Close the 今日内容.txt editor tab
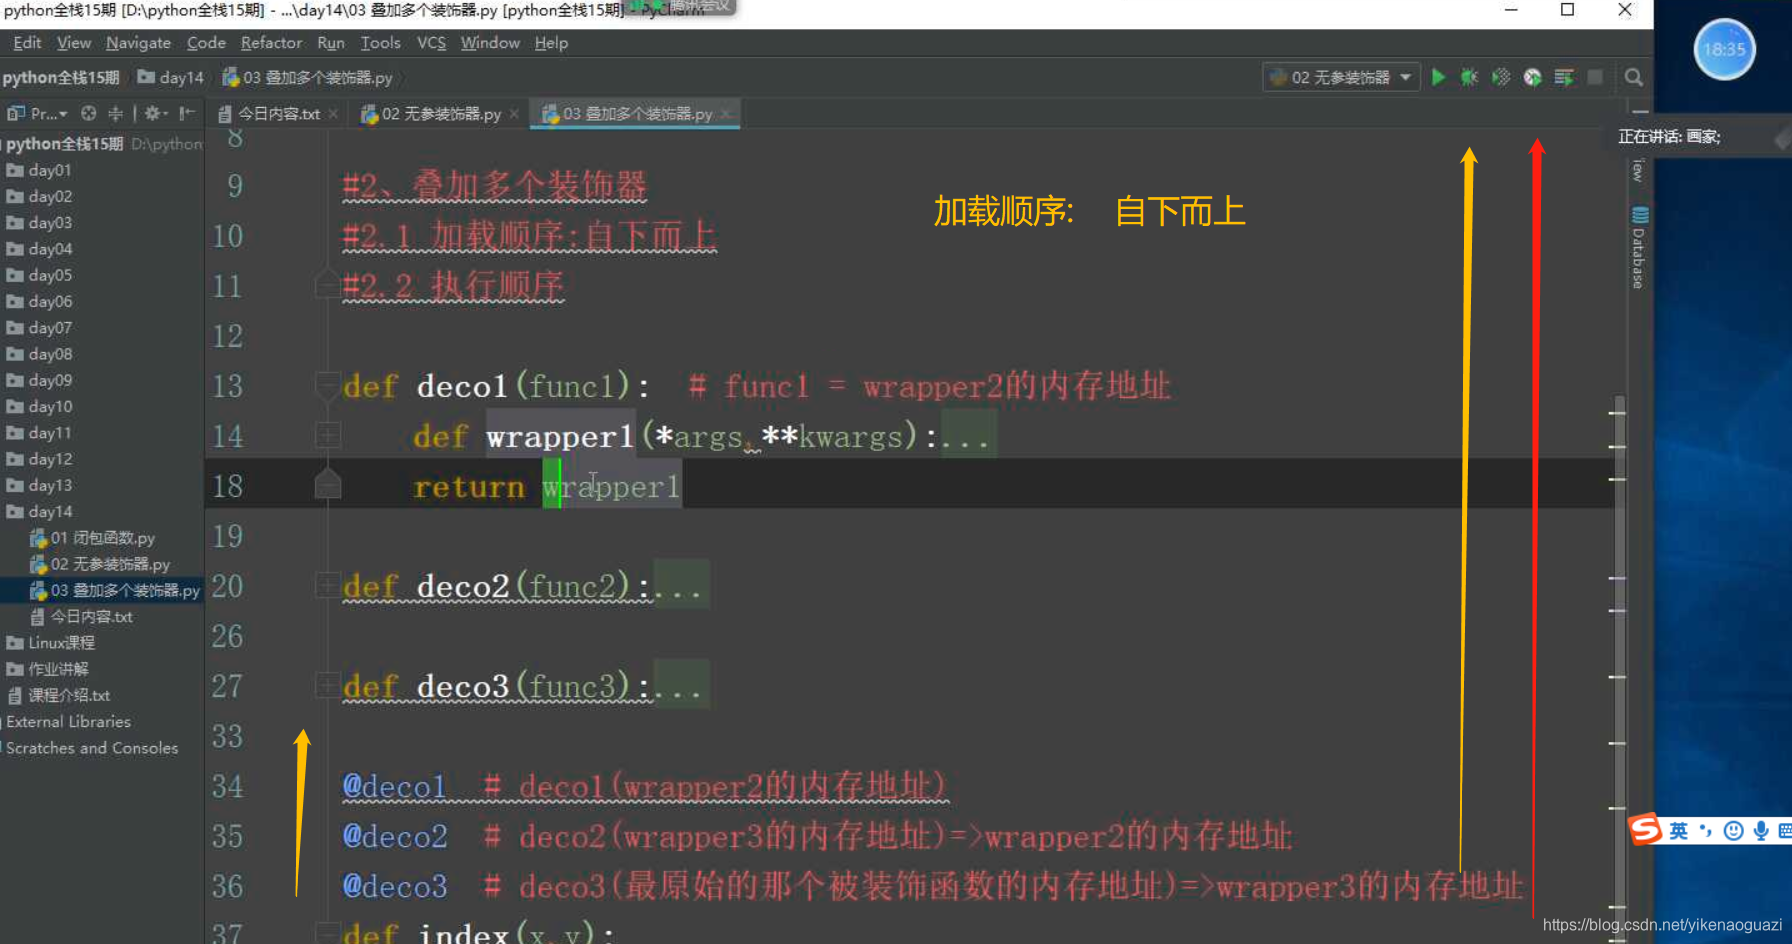The height and width of the screenshot is (944, 1792). point(333,114)
